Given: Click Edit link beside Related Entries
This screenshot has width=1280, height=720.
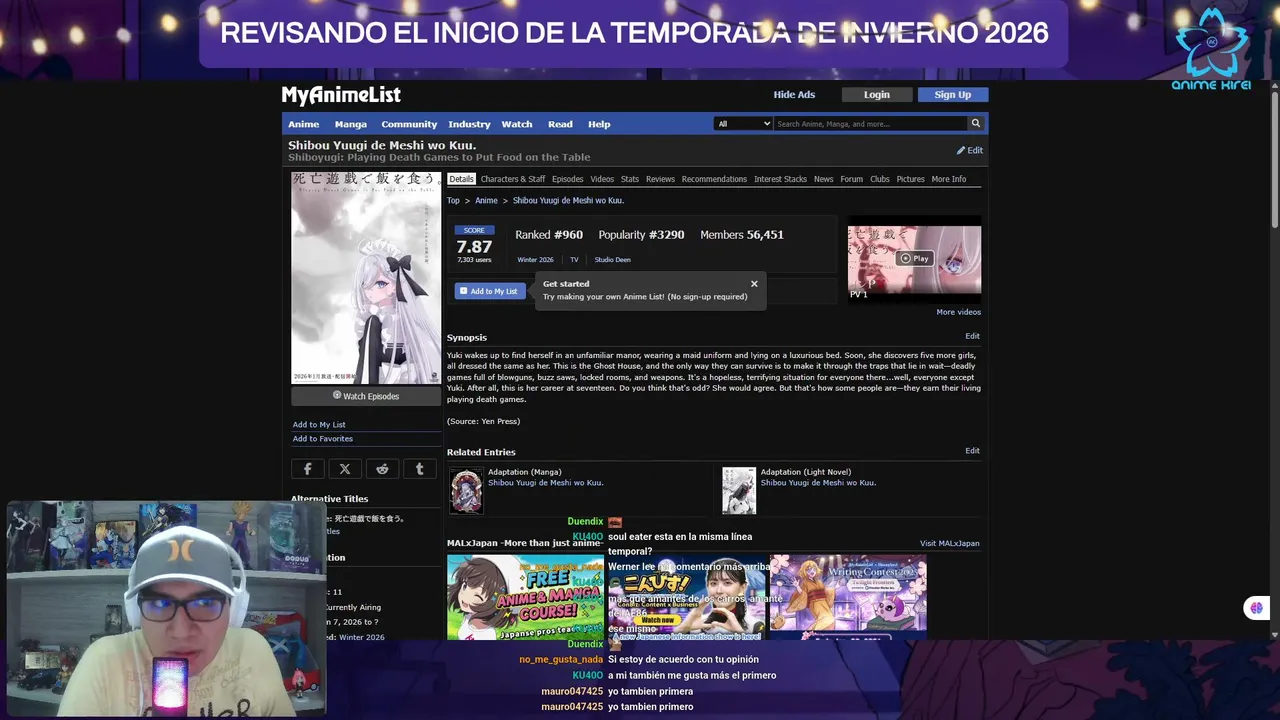Looking at the screenshot, I should (x=972, y=450).
